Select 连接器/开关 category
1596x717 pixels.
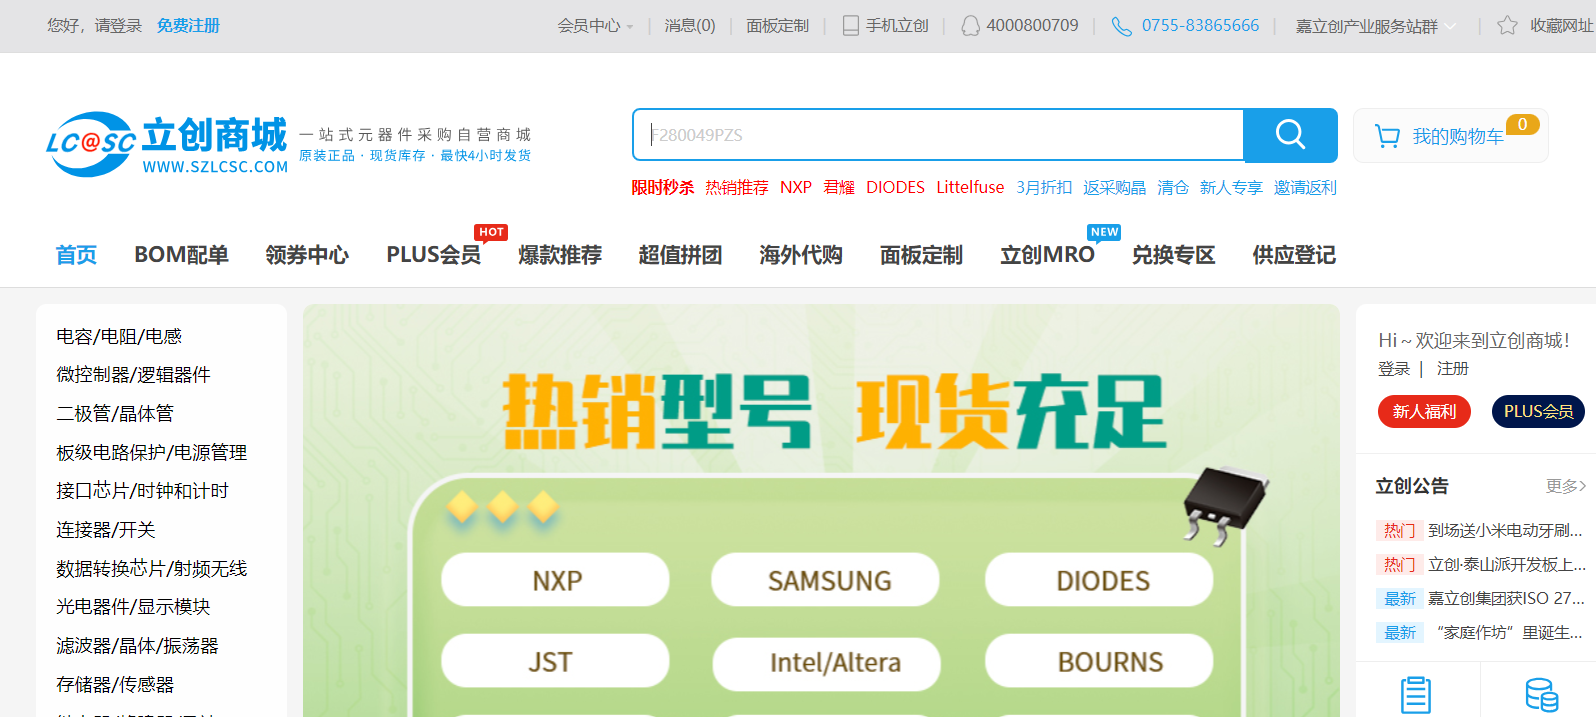(x=106, y=530)
